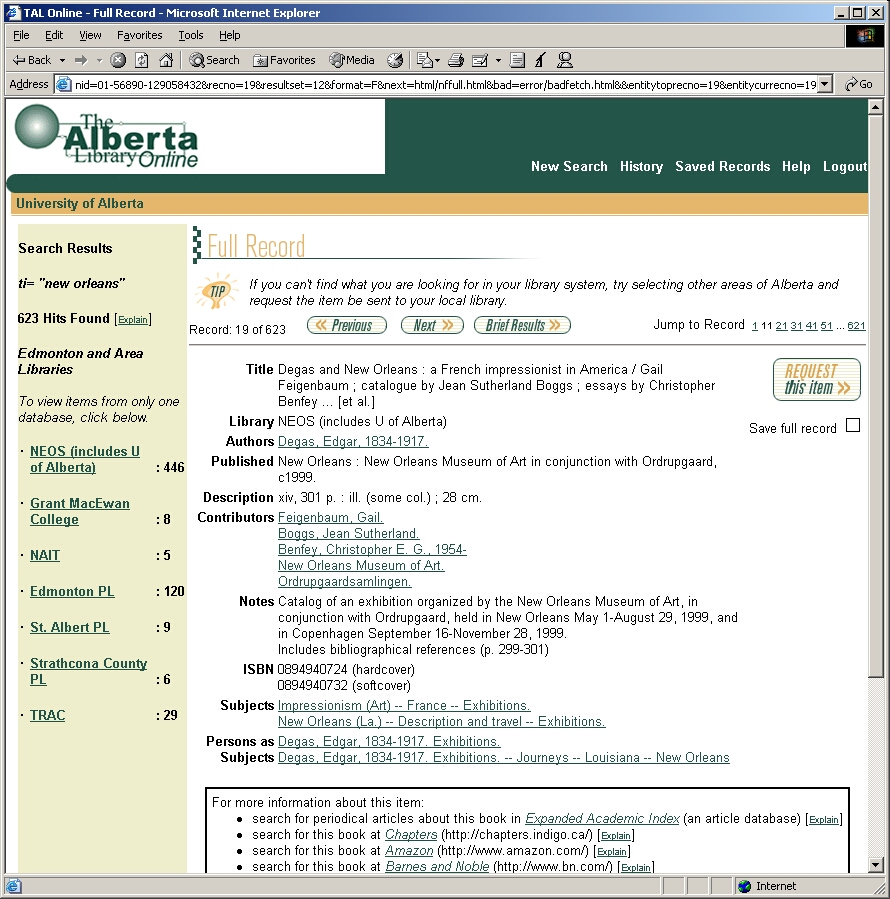This screenshot has width=890, height=899.
Task: Filter results by Edmonton PL
Action: coord(72,591)
